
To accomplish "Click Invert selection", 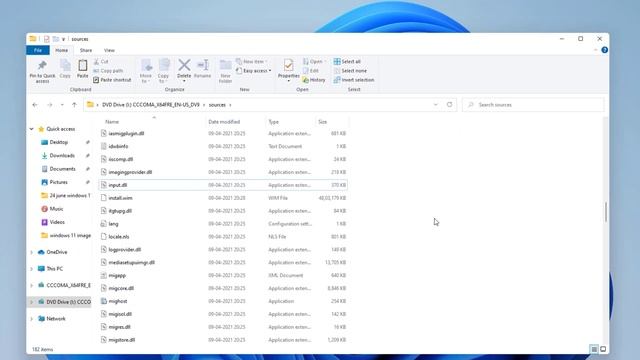I will 353,80.
